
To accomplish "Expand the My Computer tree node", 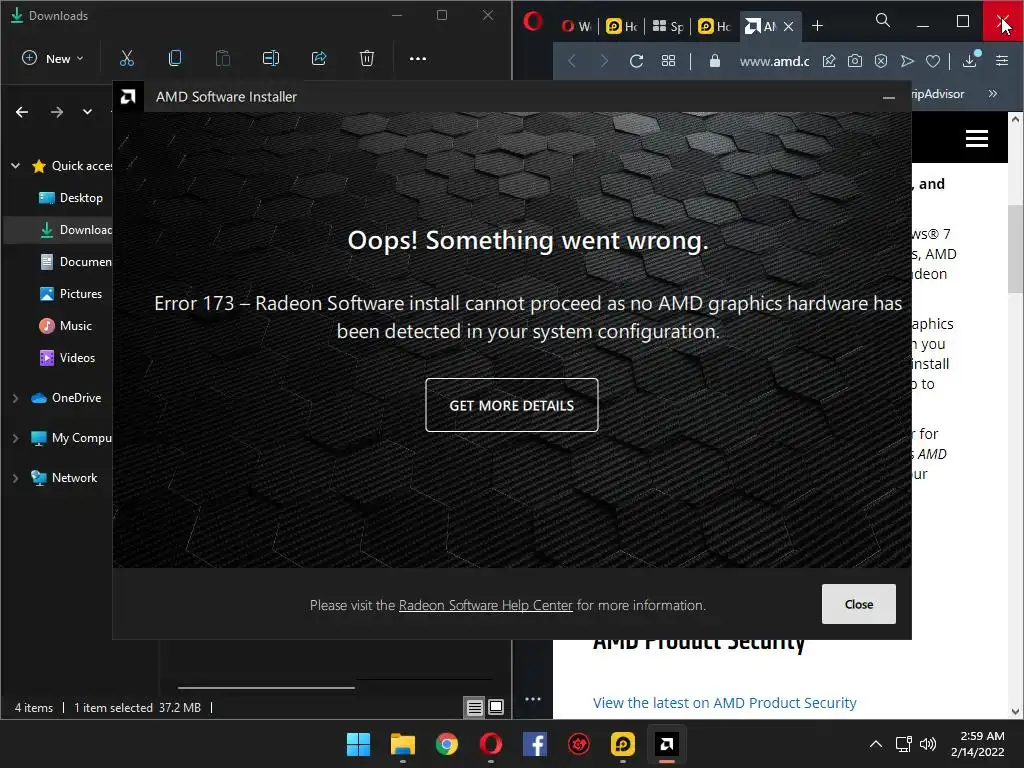I will 16,438.
